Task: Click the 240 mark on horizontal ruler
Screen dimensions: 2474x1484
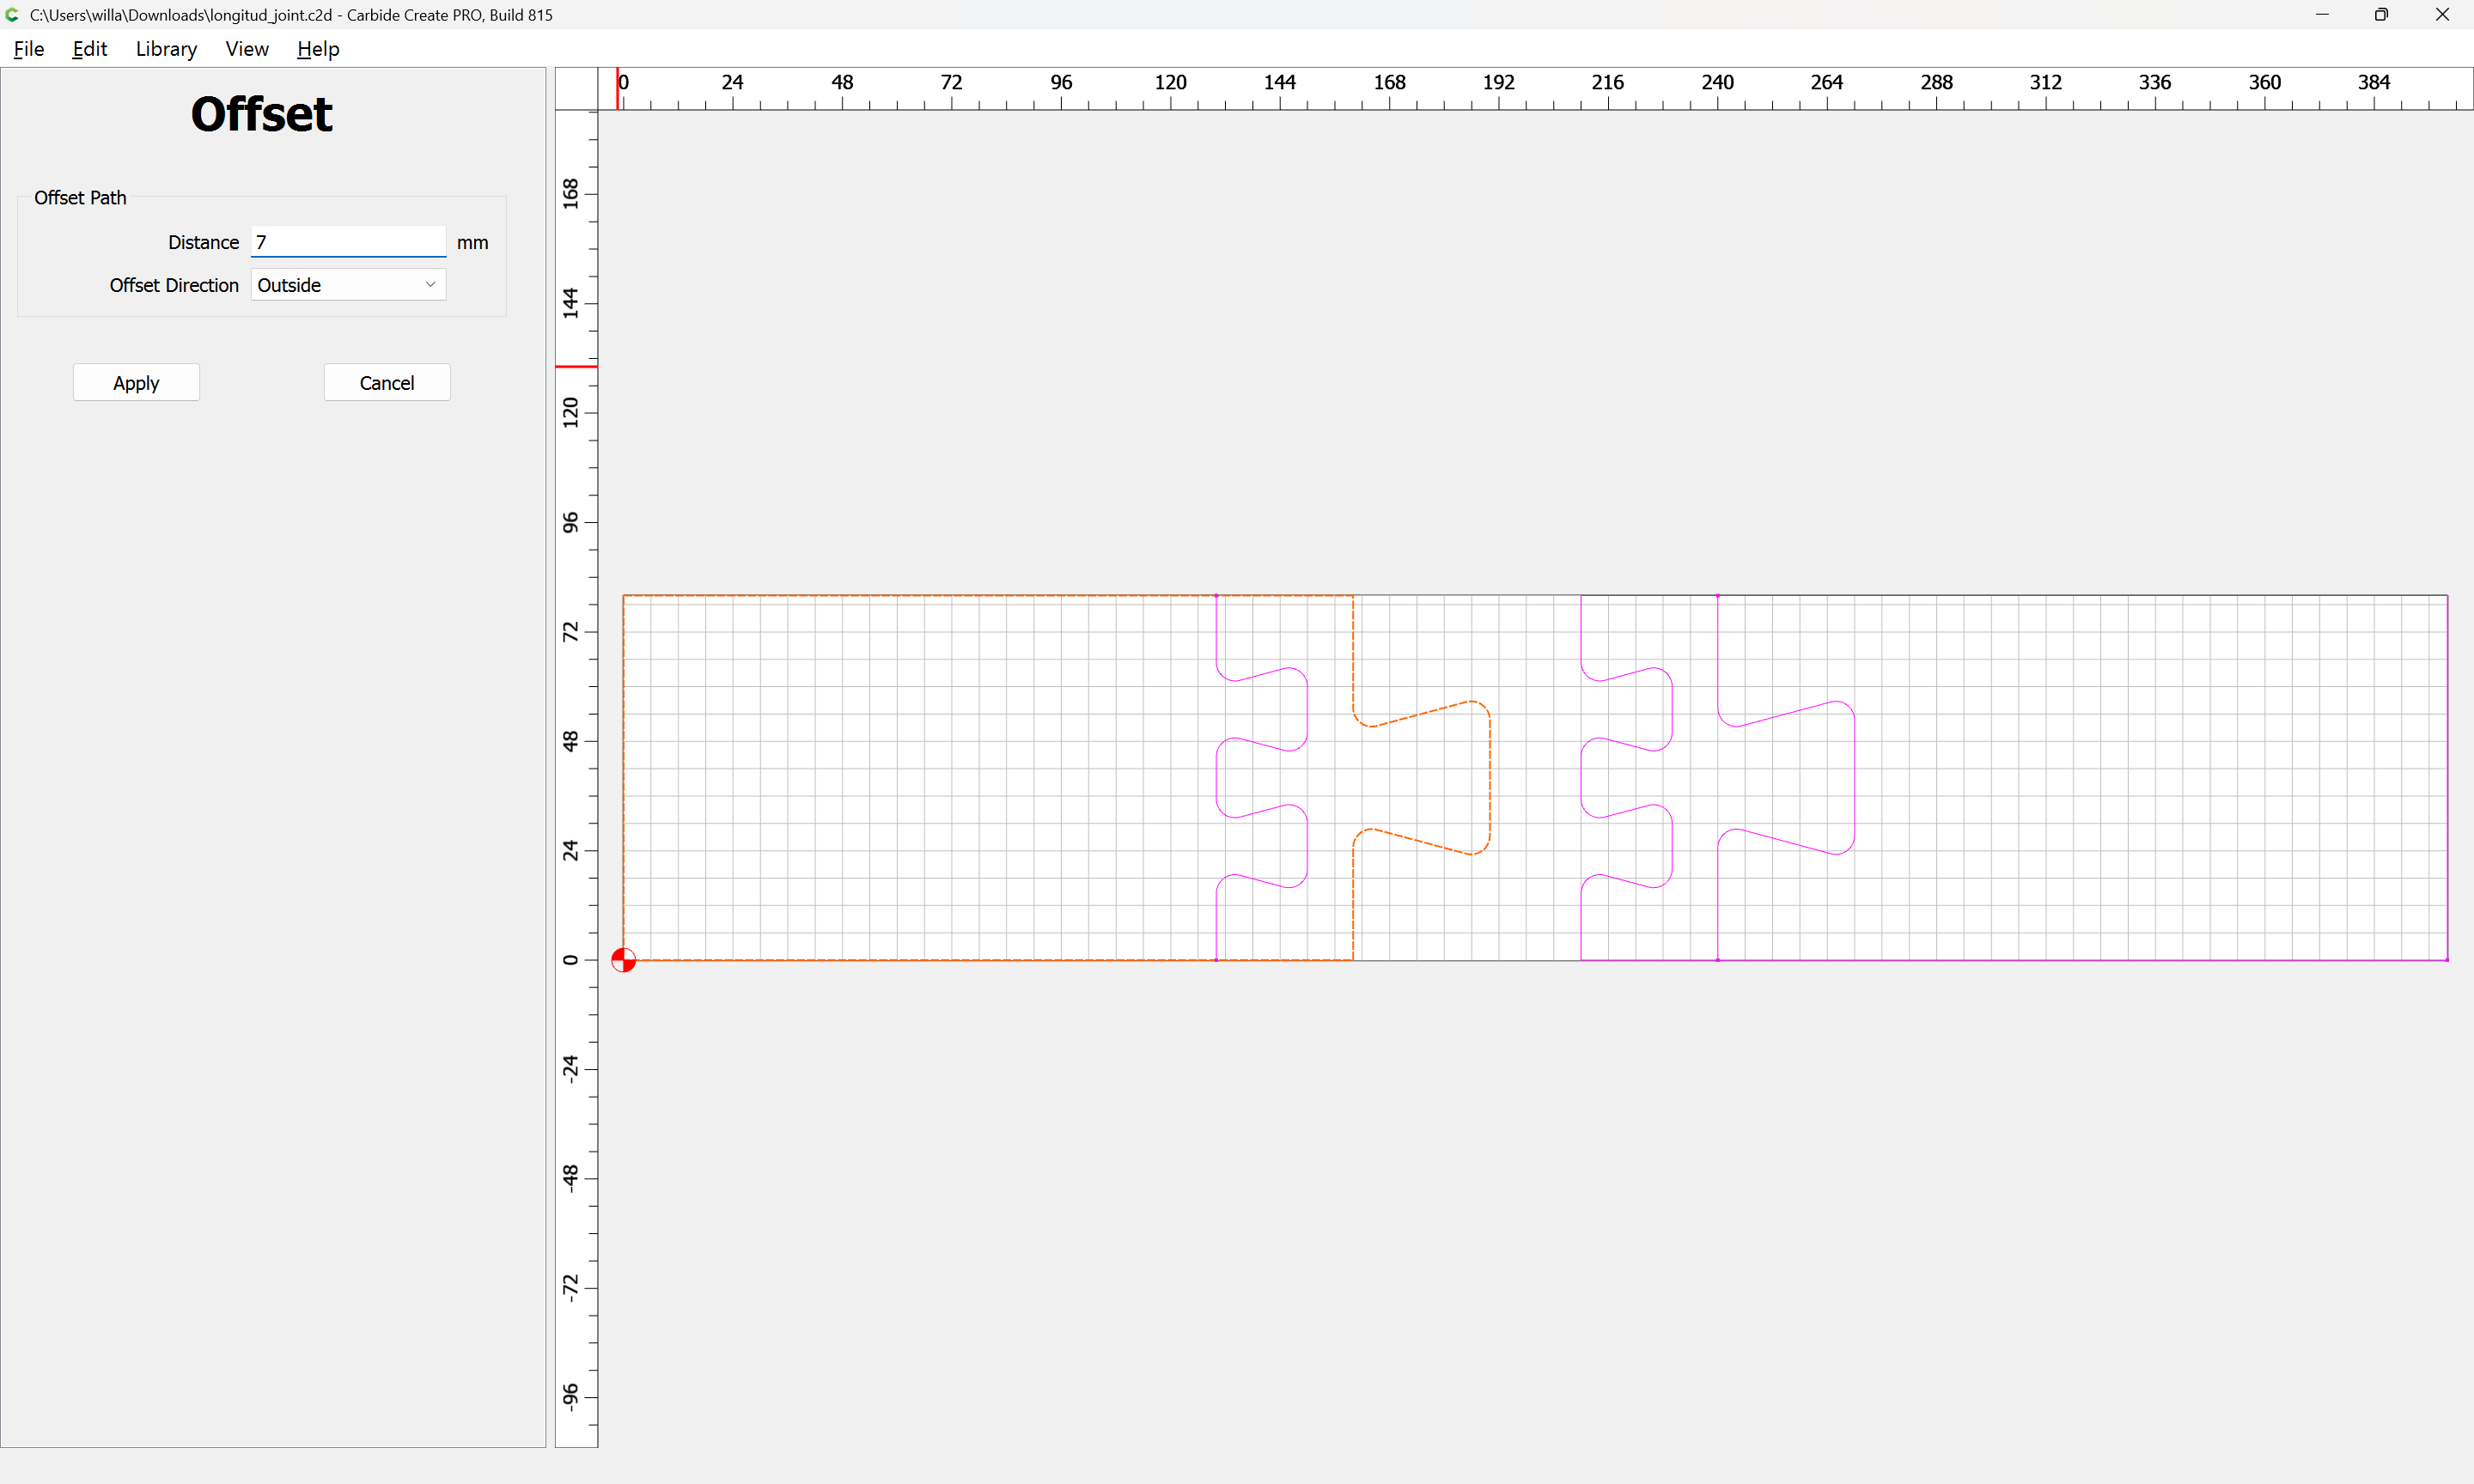Action: coord(1717,82)
